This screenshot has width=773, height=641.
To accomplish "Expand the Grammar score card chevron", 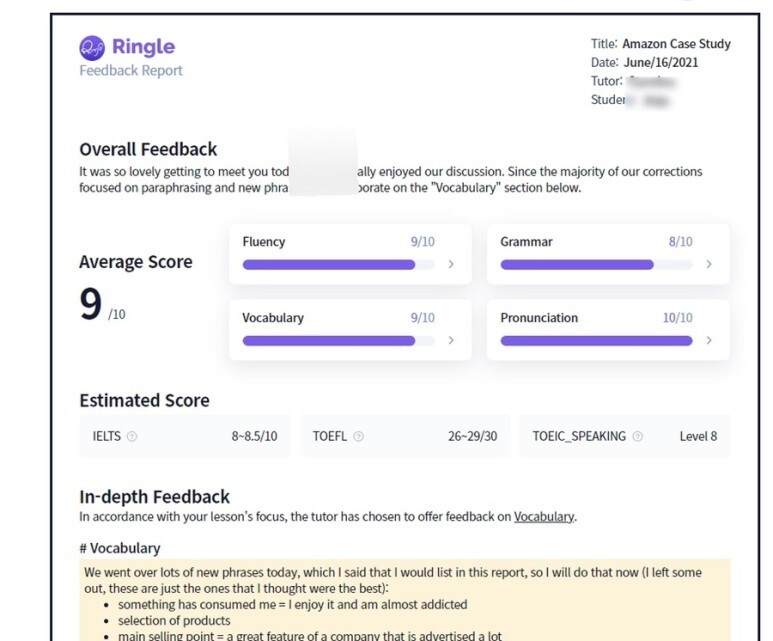I will (x=709, y=264).
